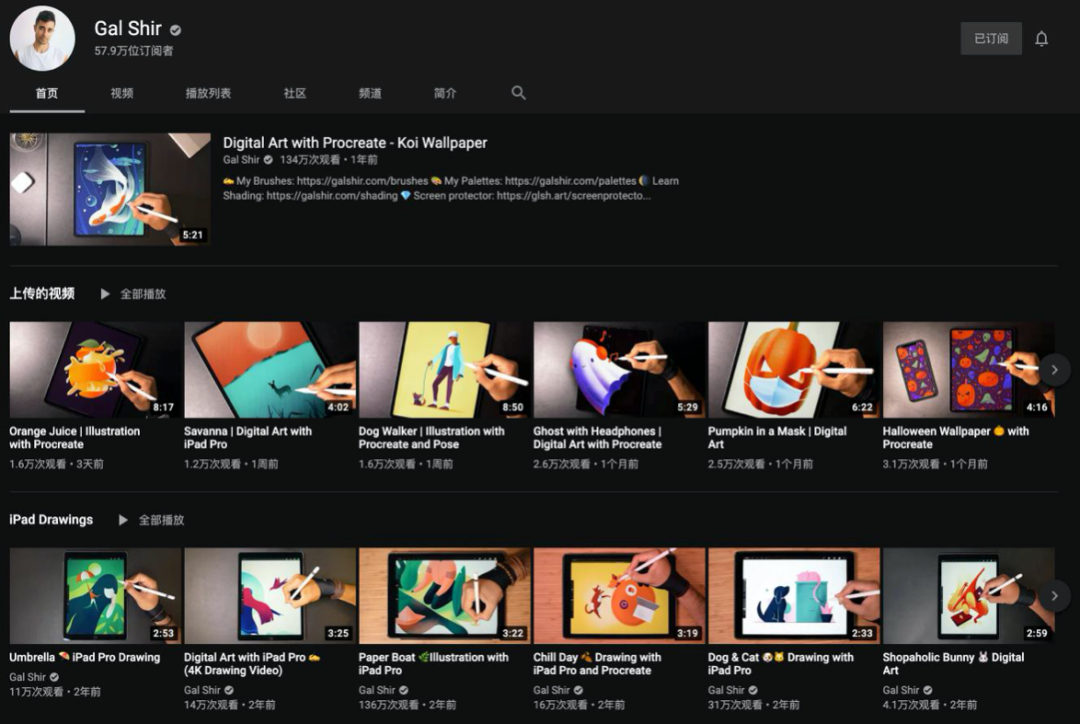The width and height of the screenshot is (1080, 724).
Task: Open the channel search magnifier icon
Action: pyautogui.click(x=519, y=92)
